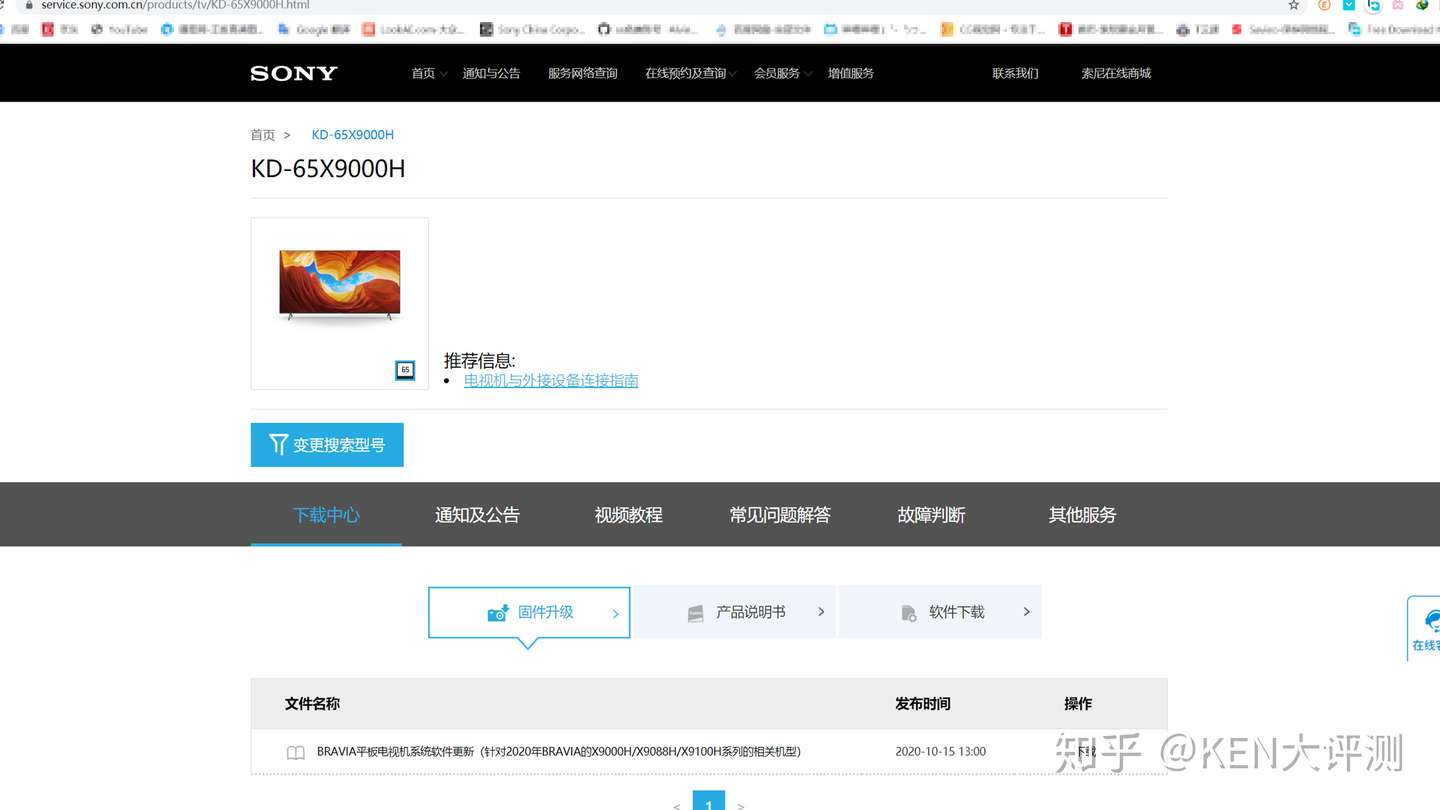Viewport: 1440px width, 810px height.
Task: Bookmark this page with the star icon
Action: (1293, 5)
